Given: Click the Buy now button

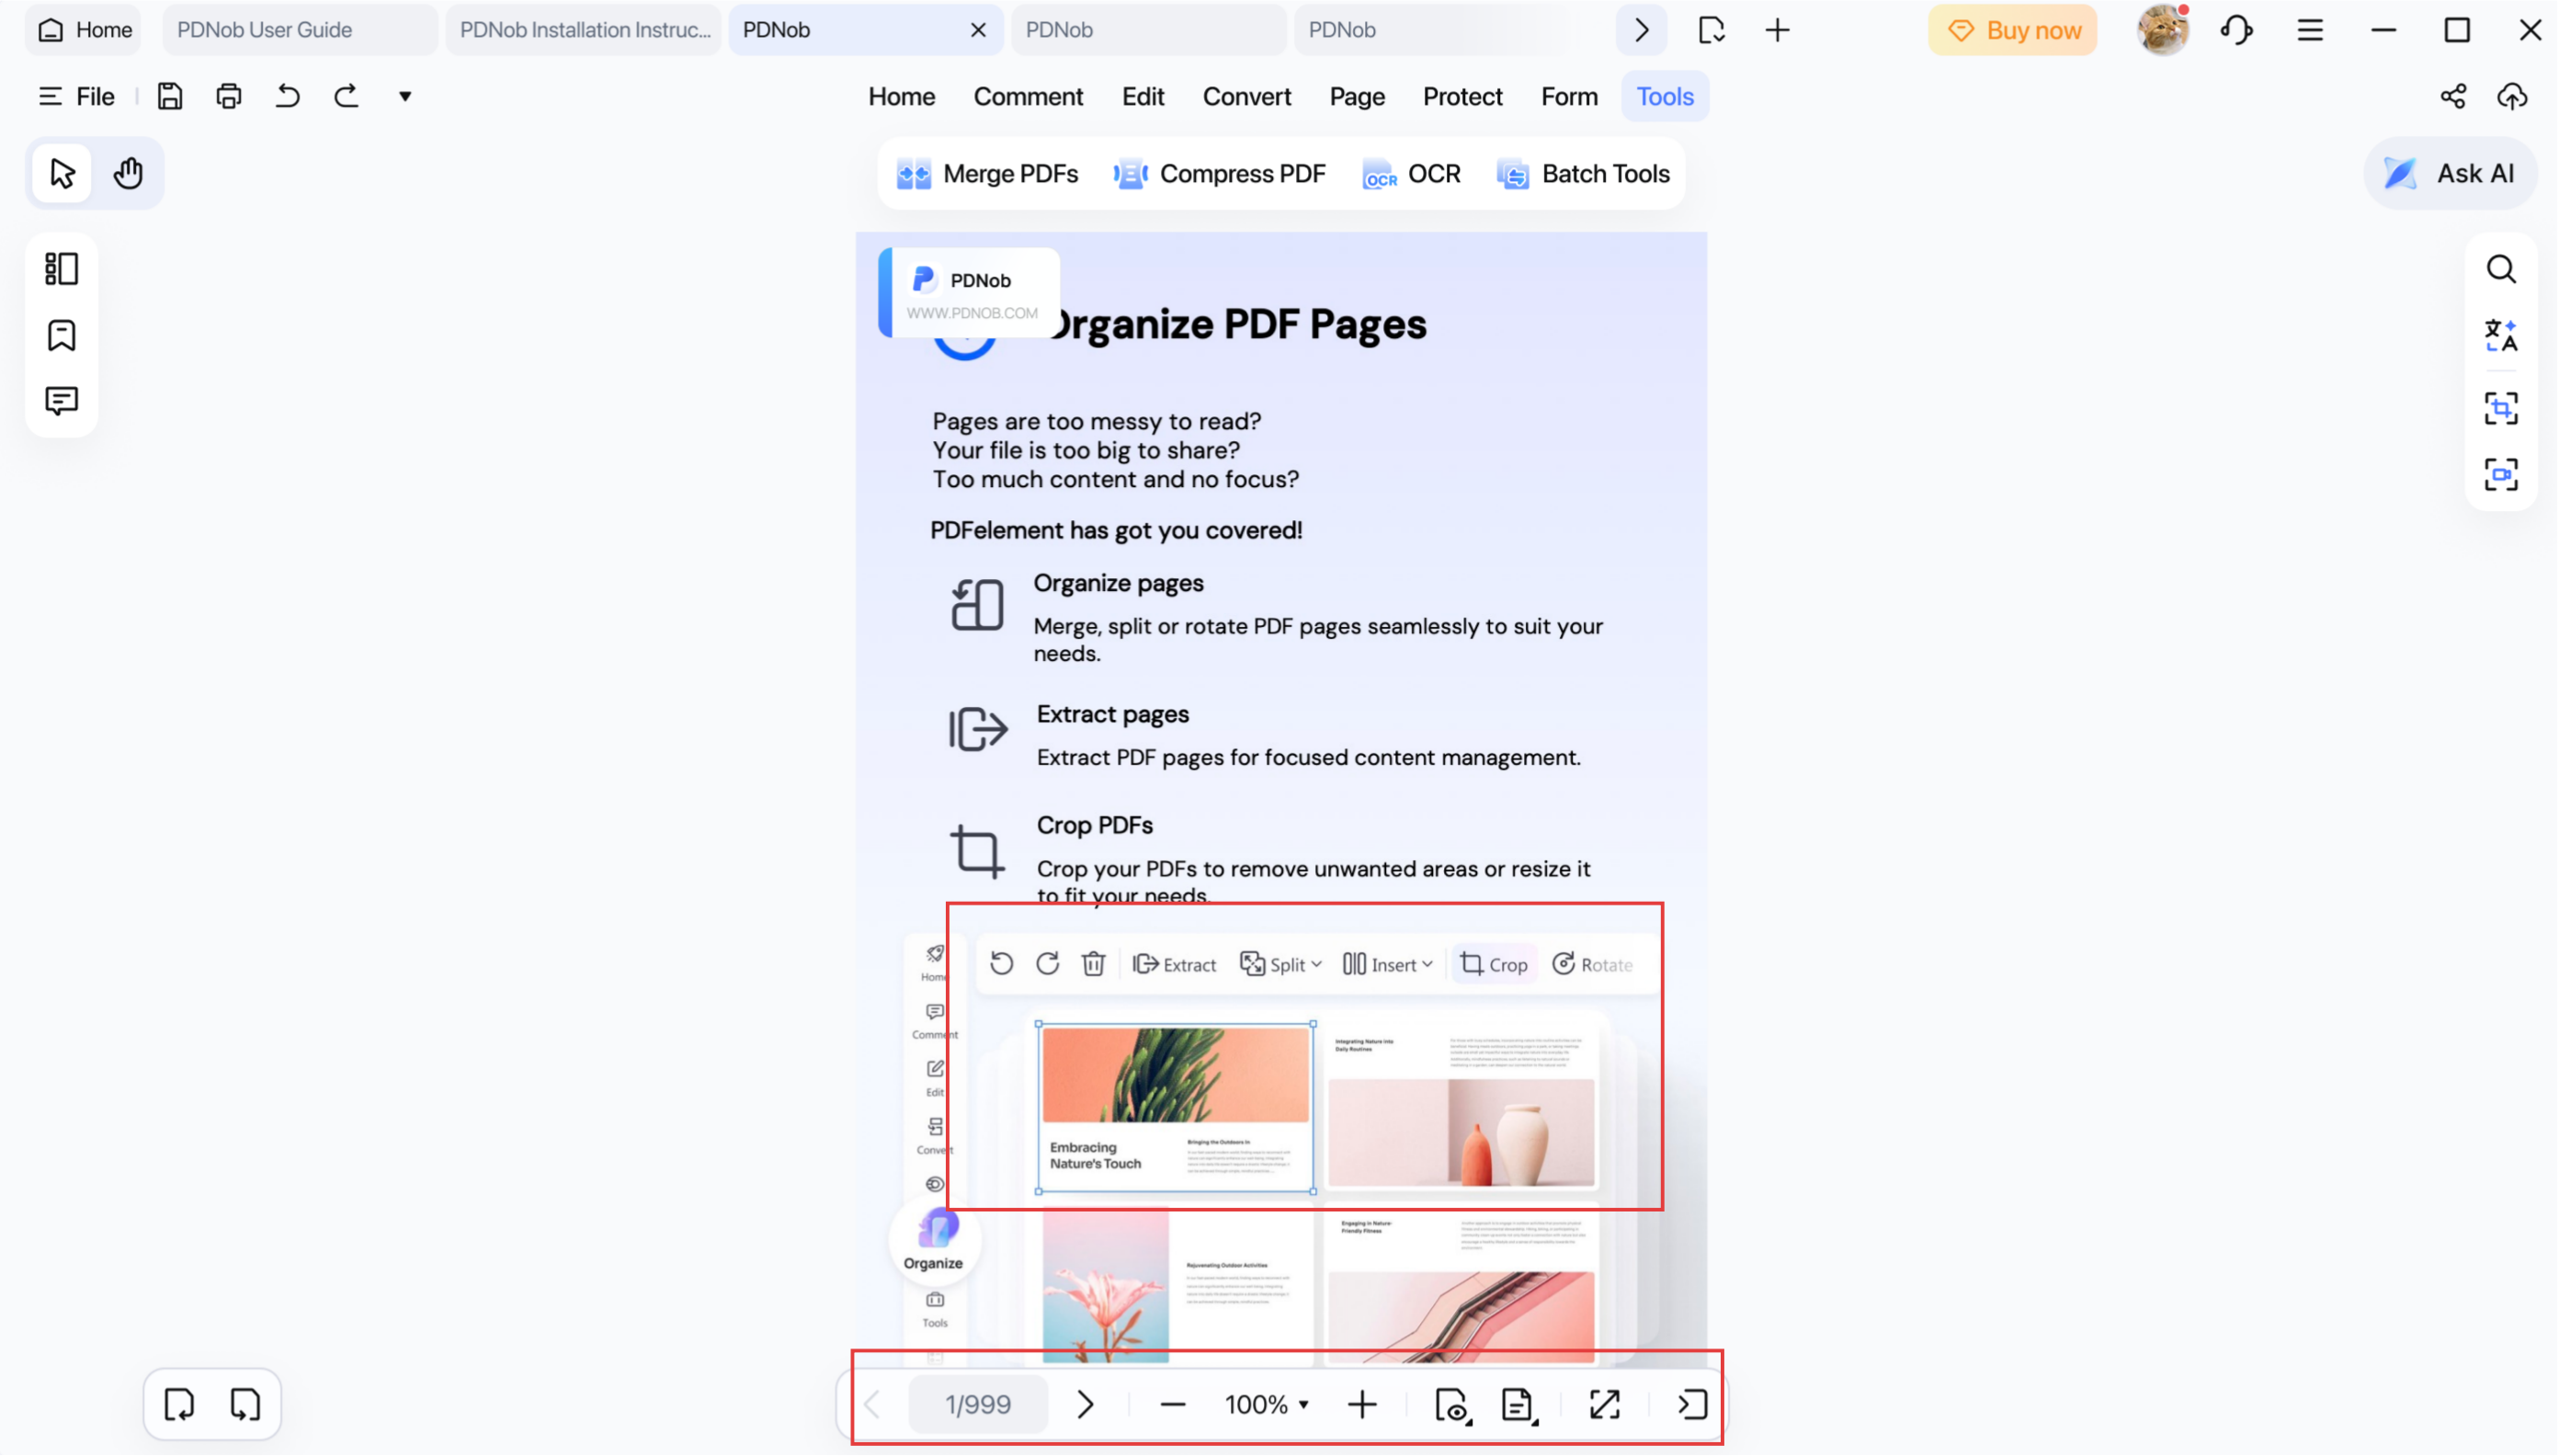Looking at the screenshot, I should (2011, 29).
